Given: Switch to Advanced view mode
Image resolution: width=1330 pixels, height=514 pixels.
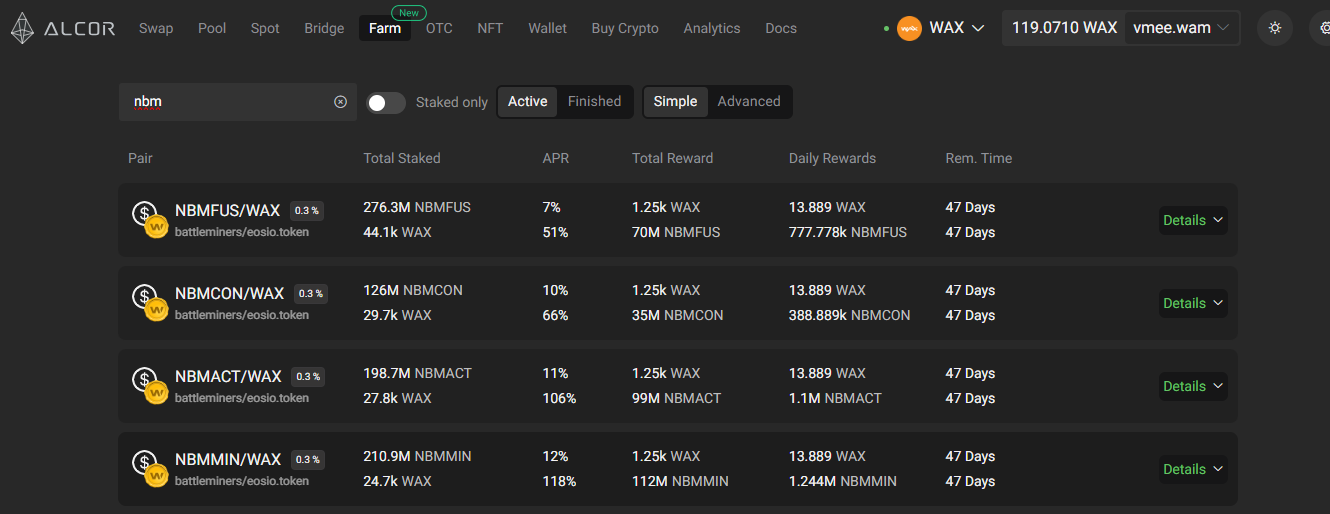Looking at the screenshot, I should [x=749, y=101].
